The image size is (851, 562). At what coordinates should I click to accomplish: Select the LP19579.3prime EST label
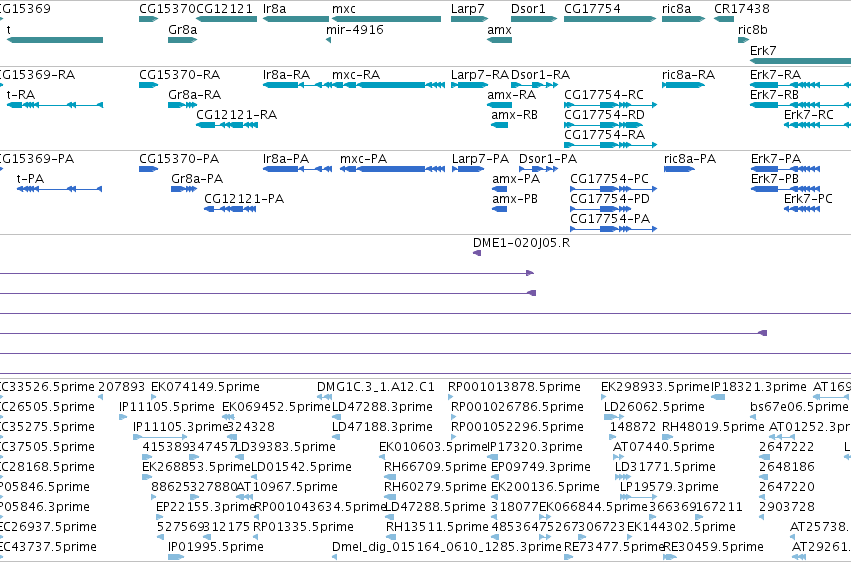[x=669, y=487]
